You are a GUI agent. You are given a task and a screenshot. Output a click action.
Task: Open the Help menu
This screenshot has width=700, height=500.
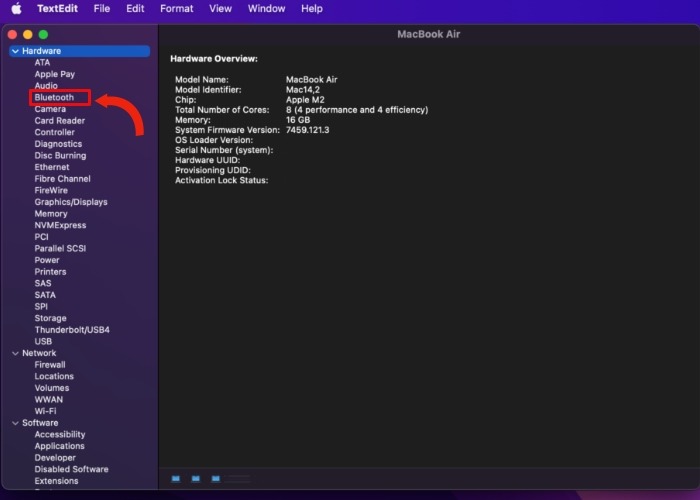[x=312, y=8]
